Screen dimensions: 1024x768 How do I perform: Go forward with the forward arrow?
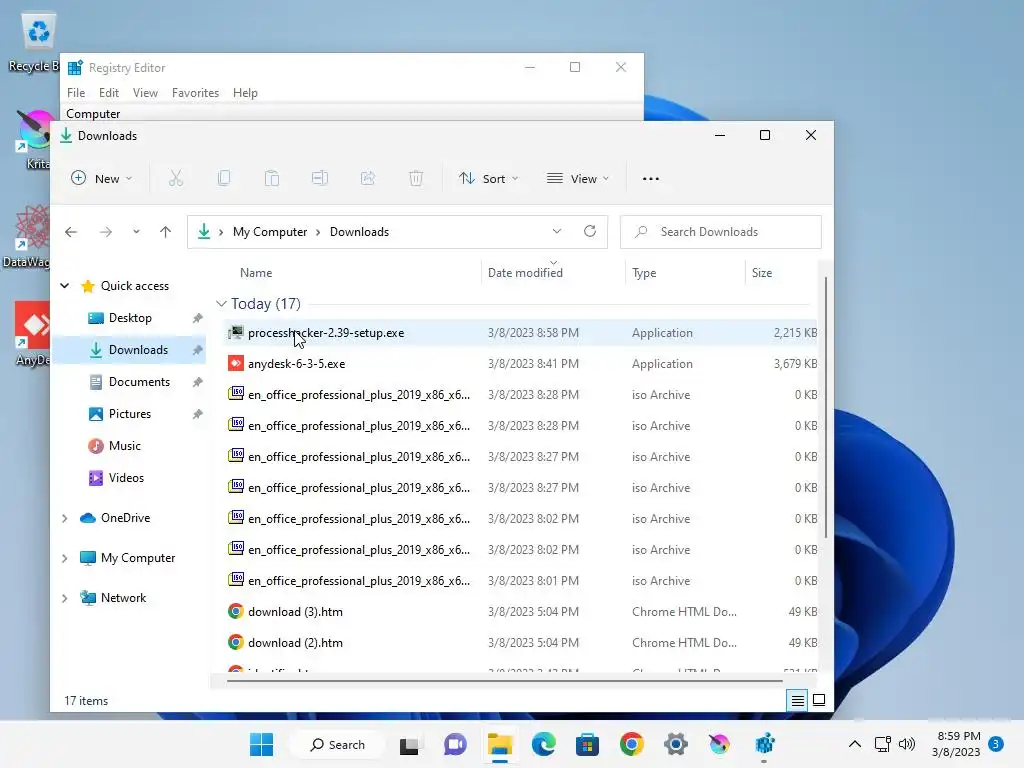pyautogui.click(x=106, y=232)
